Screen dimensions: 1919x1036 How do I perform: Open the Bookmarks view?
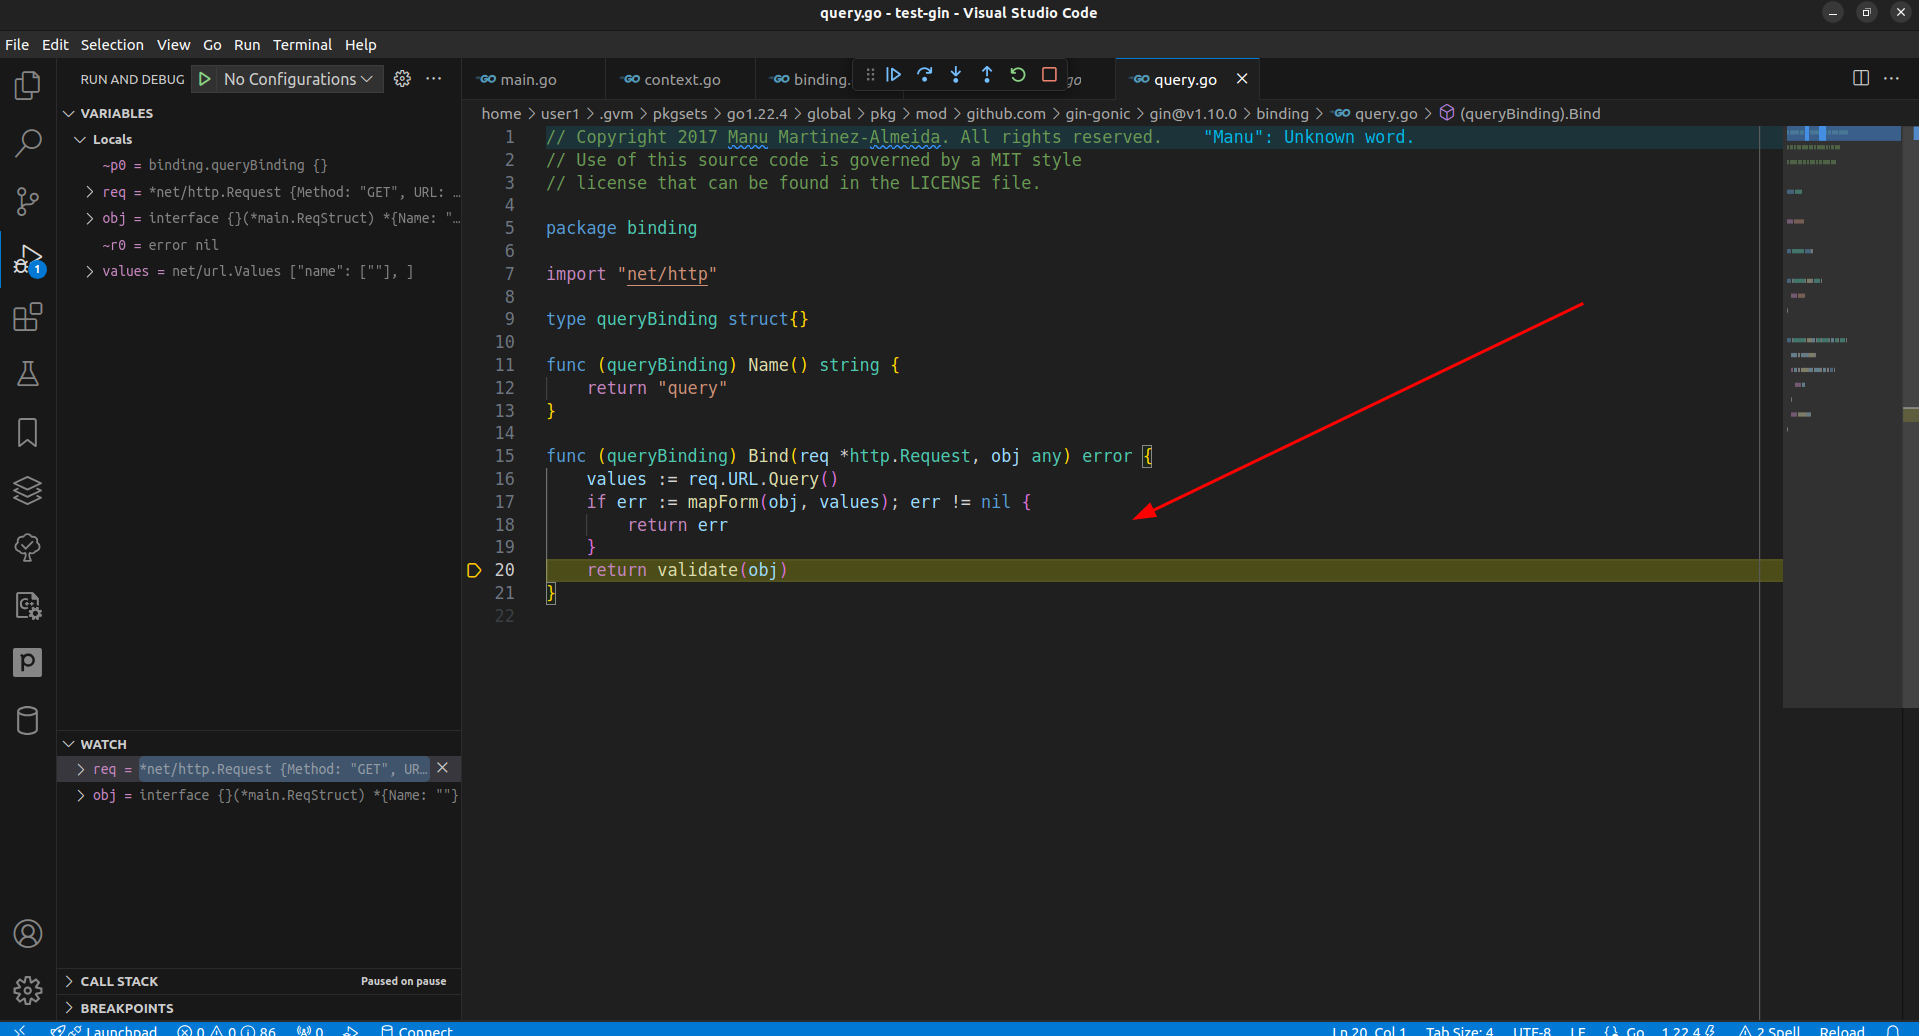pos(28,433)
